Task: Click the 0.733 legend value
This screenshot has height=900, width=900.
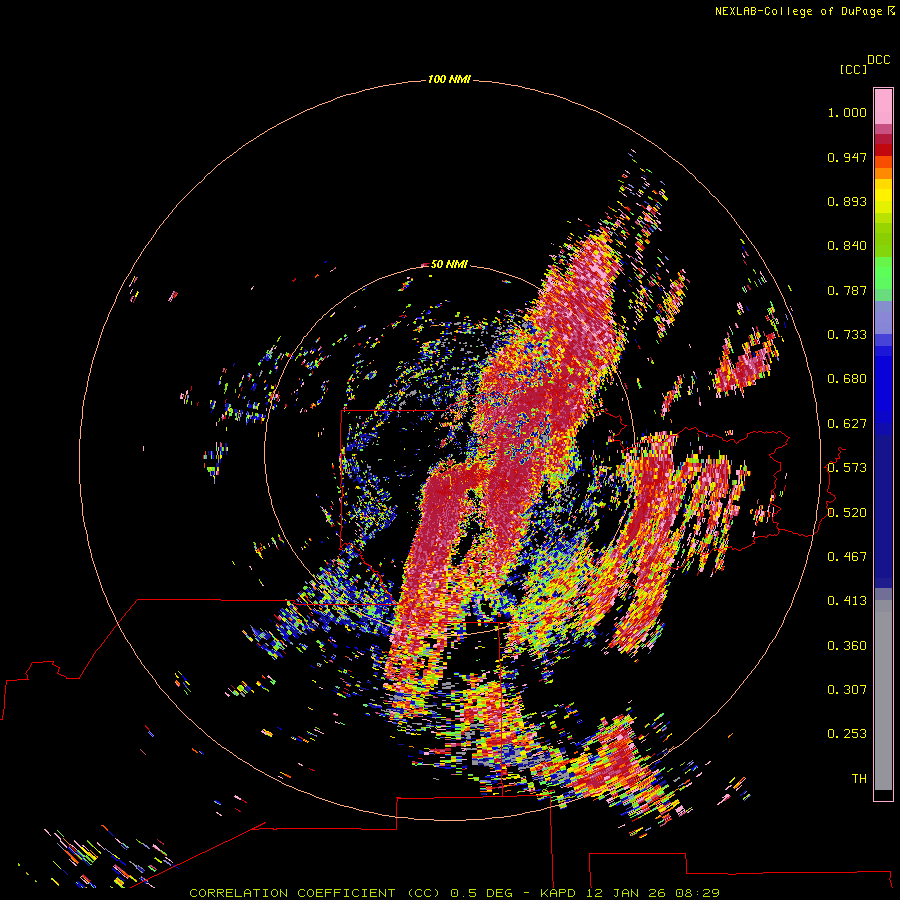Action: (x=847, y=335)
